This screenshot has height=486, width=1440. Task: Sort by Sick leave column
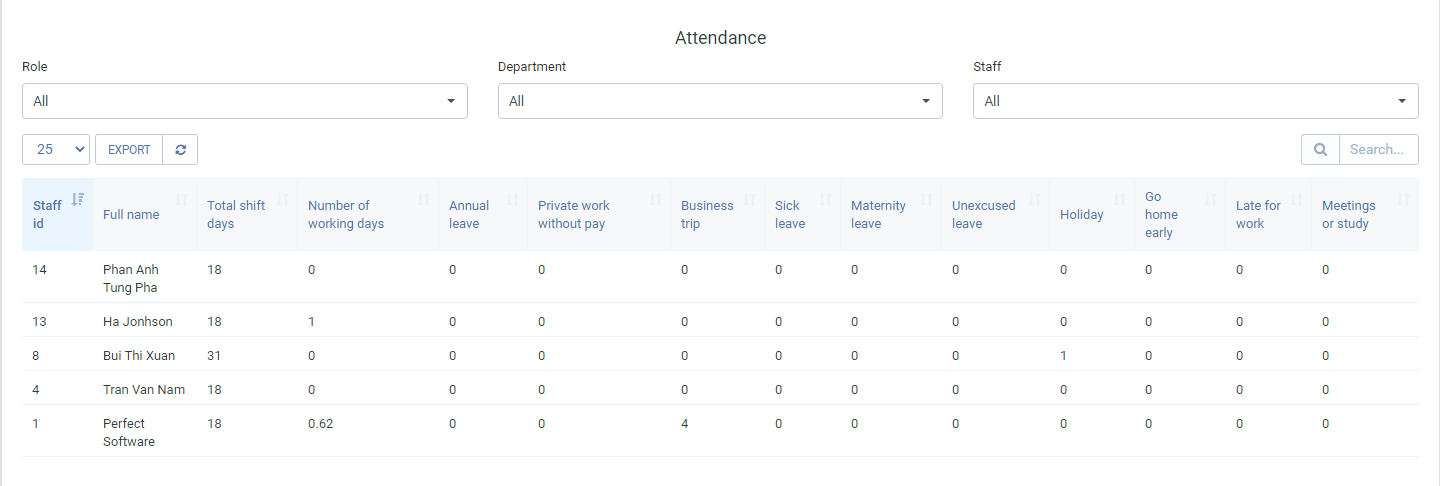click(x=826, y=199)
